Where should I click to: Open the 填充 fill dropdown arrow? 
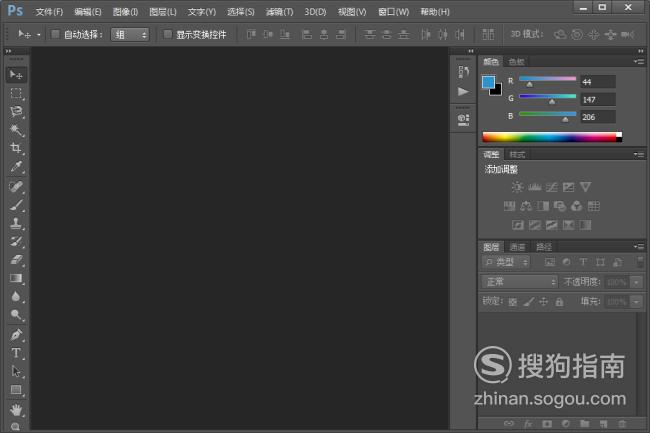(x=636, y=302)
